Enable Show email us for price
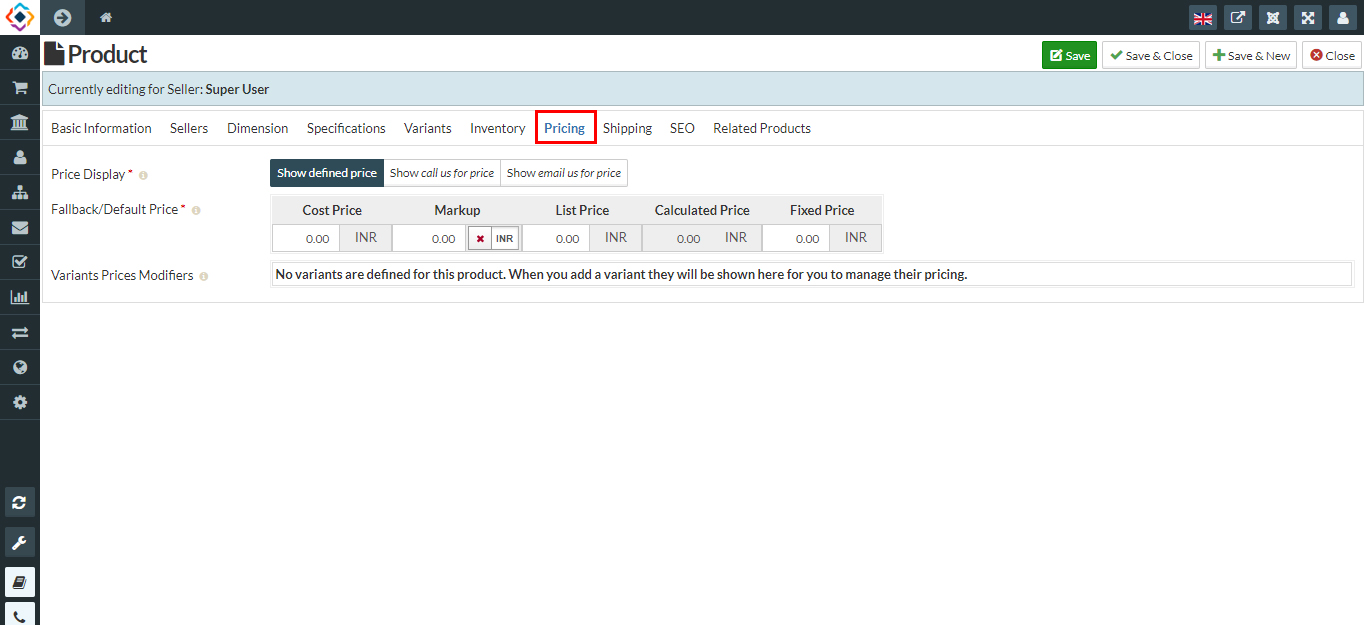Viewport: 1364px width, 625px height. pos(563,172)
